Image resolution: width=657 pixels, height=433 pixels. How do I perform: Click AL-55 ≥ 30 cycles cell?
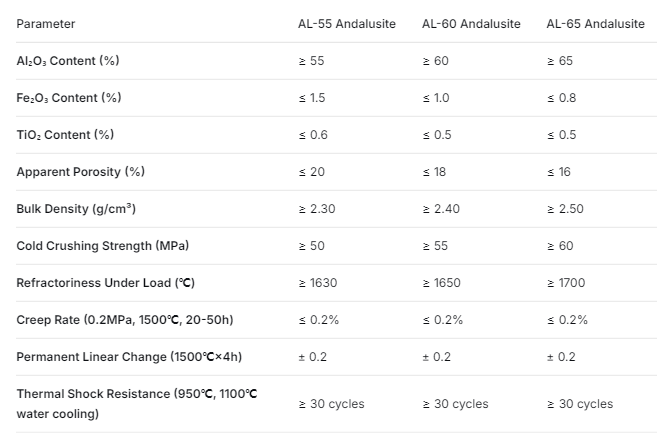pos(331,404)
